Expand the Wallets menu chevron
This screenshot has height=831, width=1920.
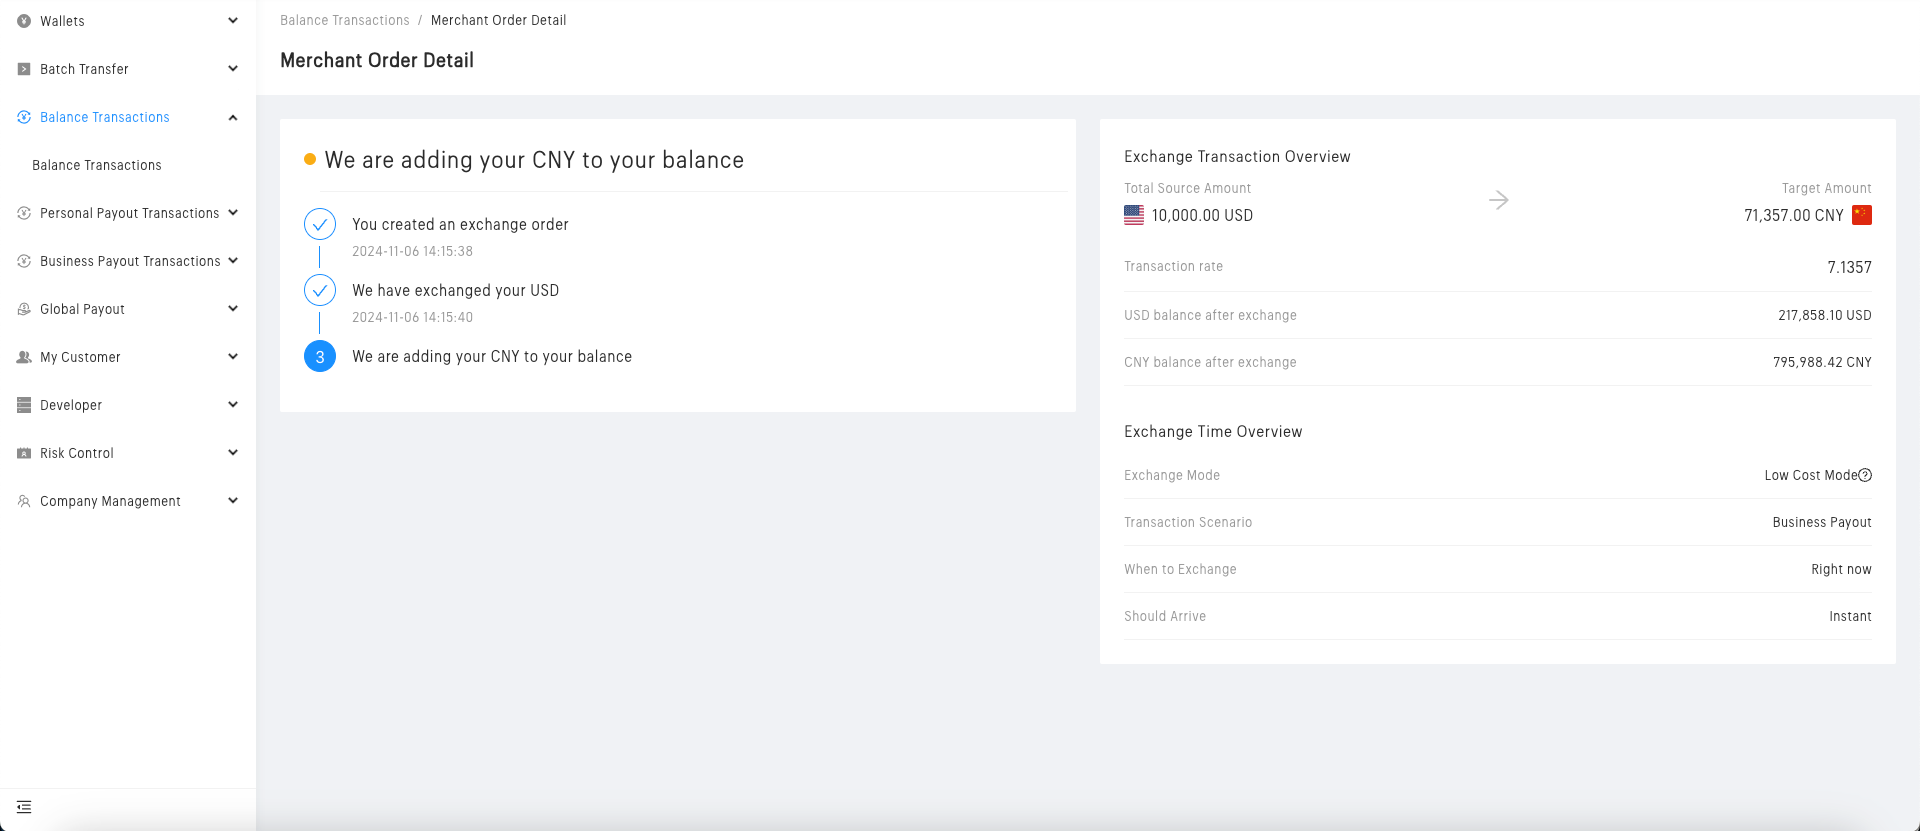[233, 21]
